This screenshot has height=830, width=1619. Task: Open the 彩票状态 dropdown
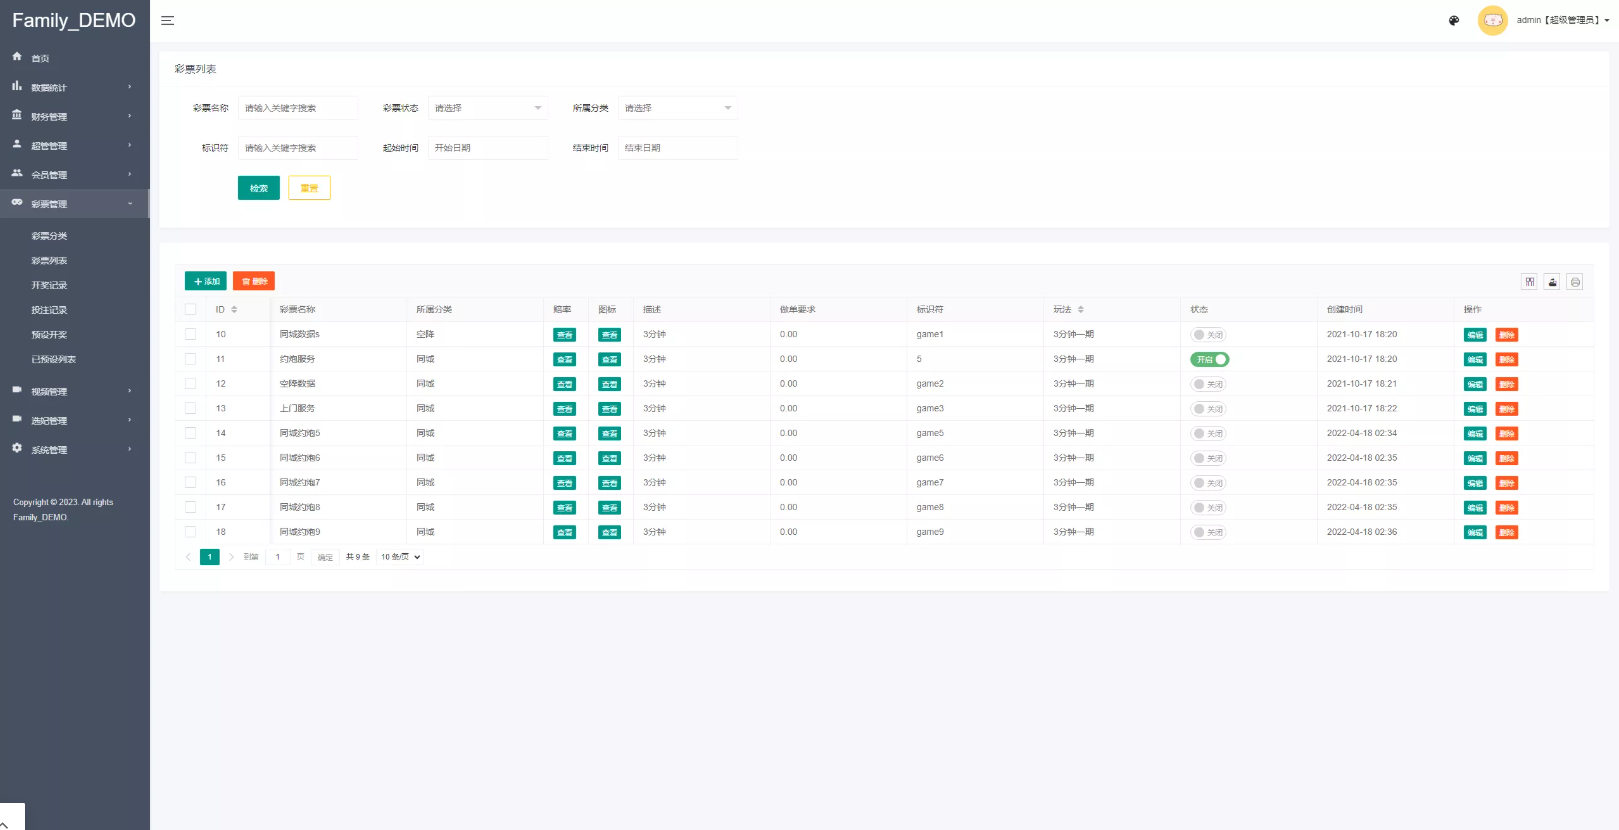[x=488, y=108]
